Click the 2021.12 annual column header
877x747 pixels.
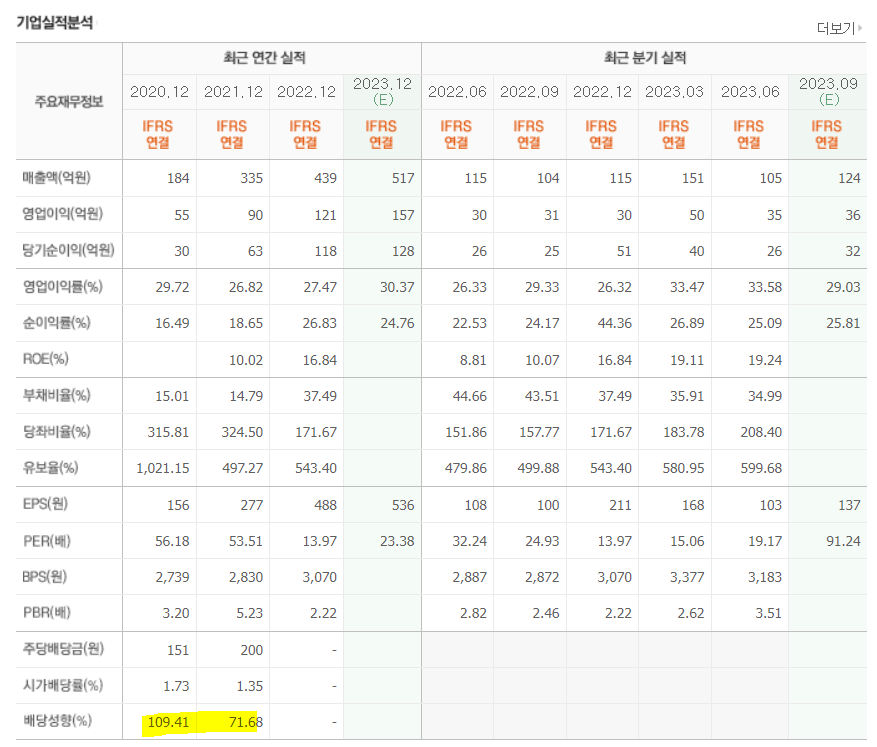233,92
